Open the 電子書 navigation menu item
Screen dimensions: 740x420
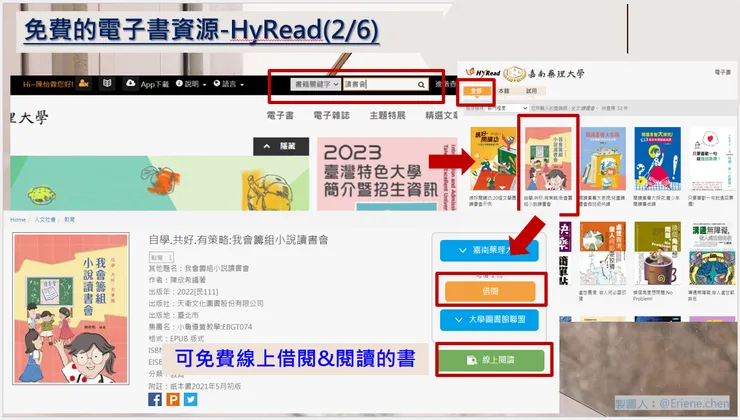pos(280,115)
